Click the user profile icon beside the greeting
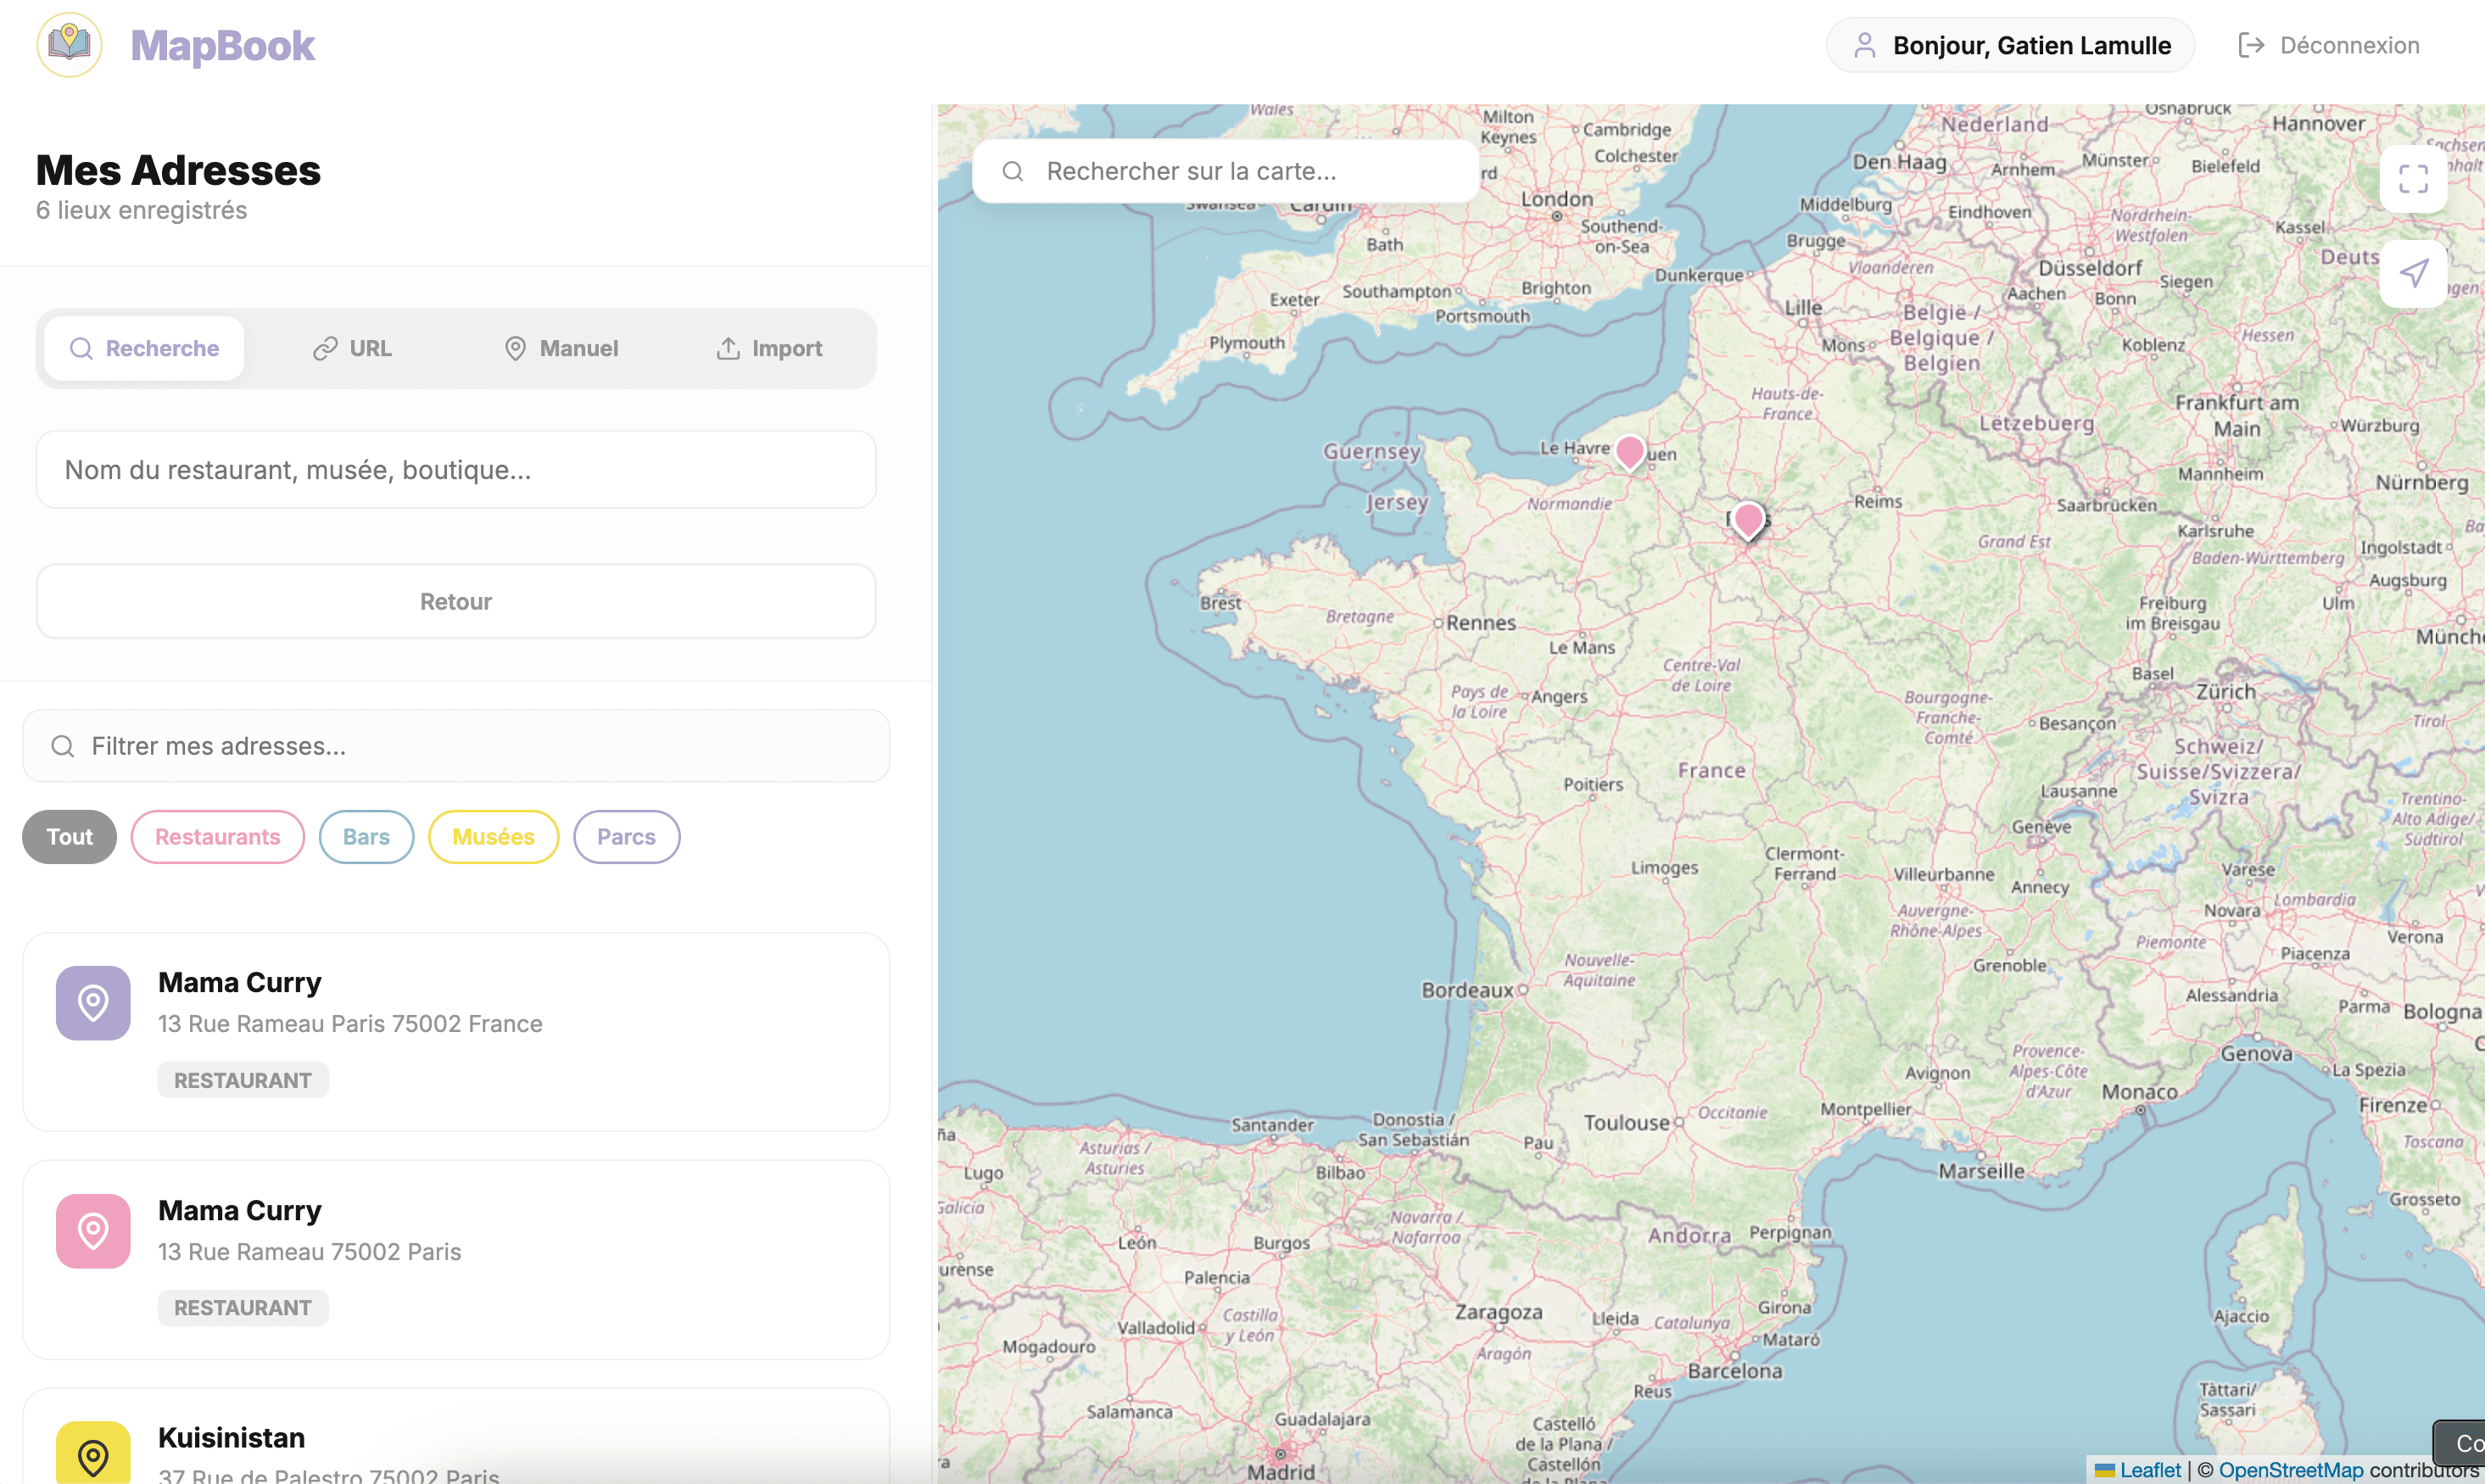Screen dimensions: 2485x1484 click(x=1865, y=44)
